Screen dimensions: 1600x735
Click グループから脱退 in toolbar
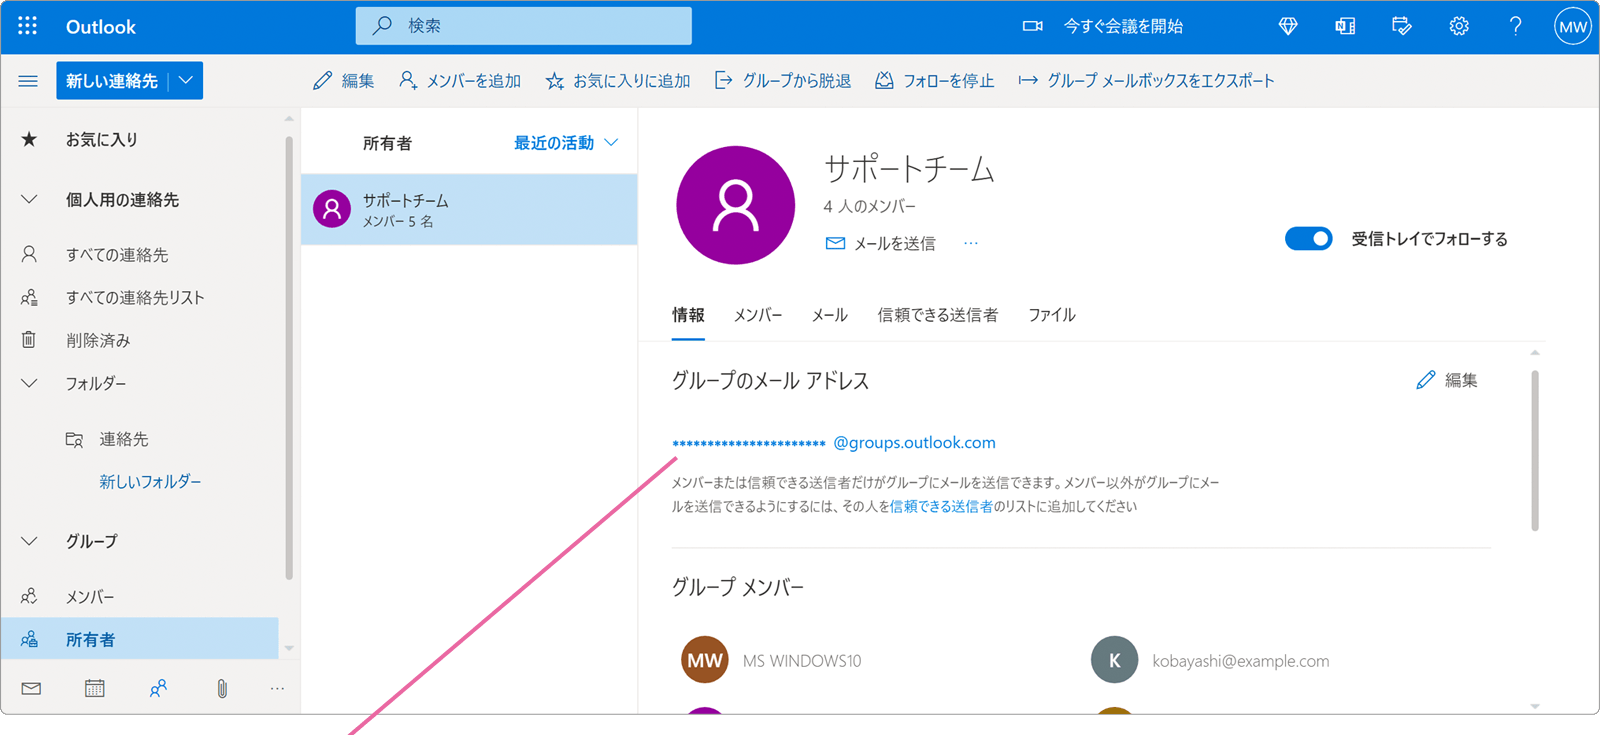(x=783, y=81)
